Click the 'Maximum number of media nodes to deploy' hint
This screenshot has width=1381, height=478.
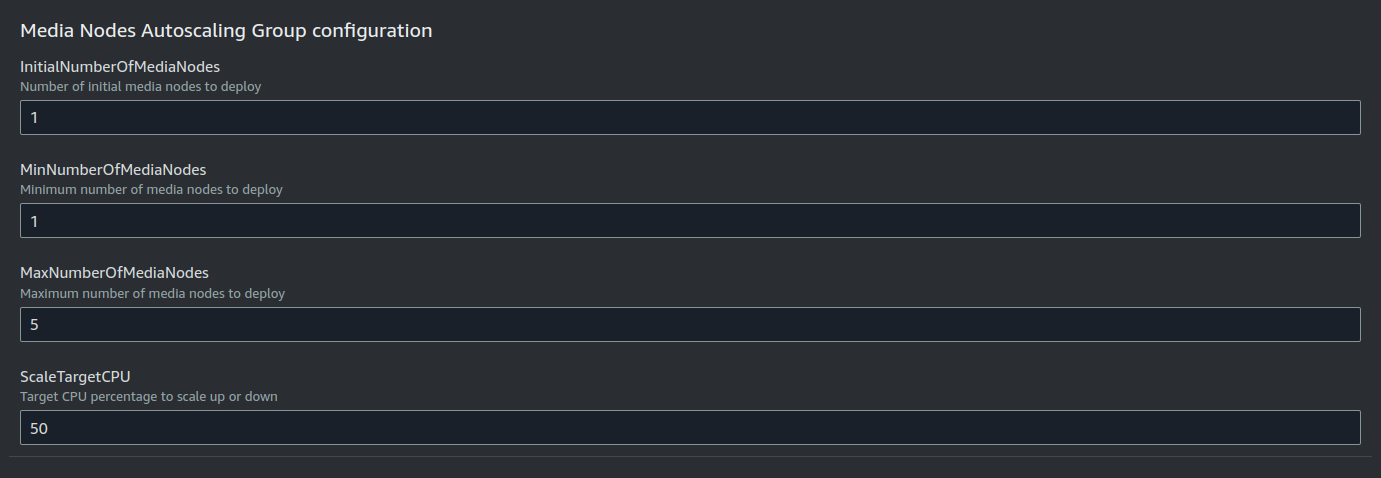click(x=152, y=294)
